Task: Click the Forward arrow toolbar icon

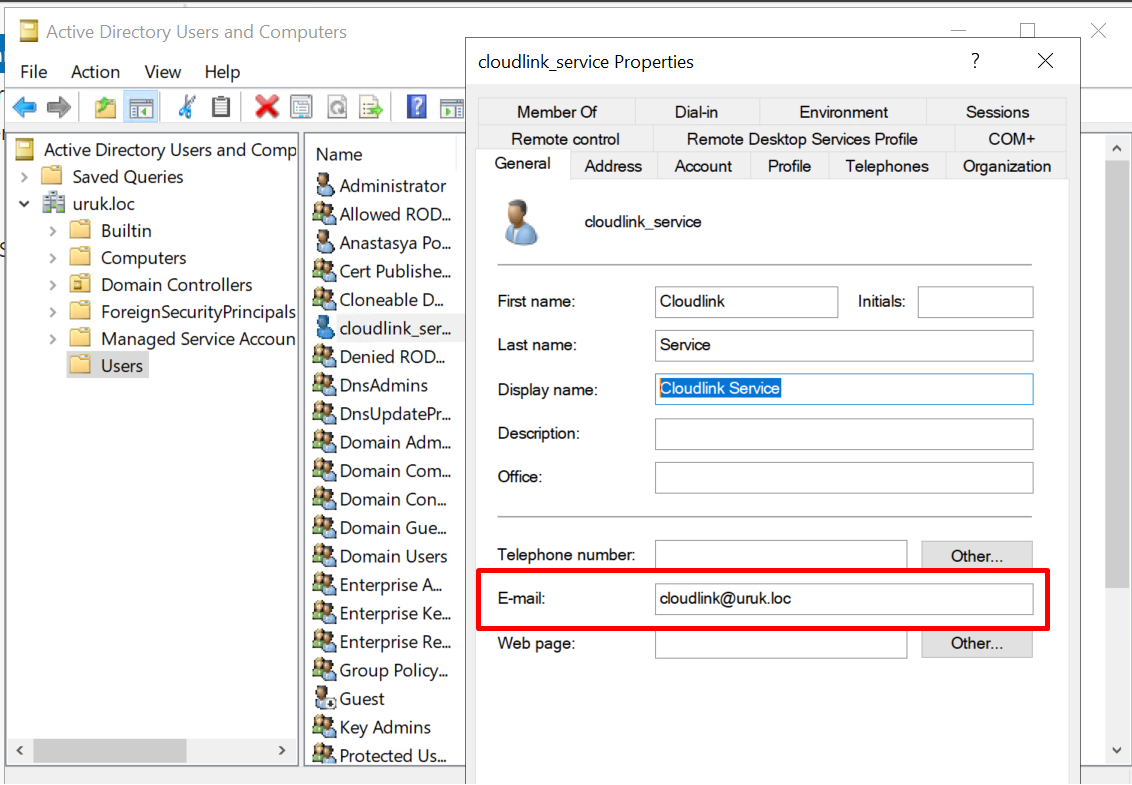Action: [x=58, y=108]
